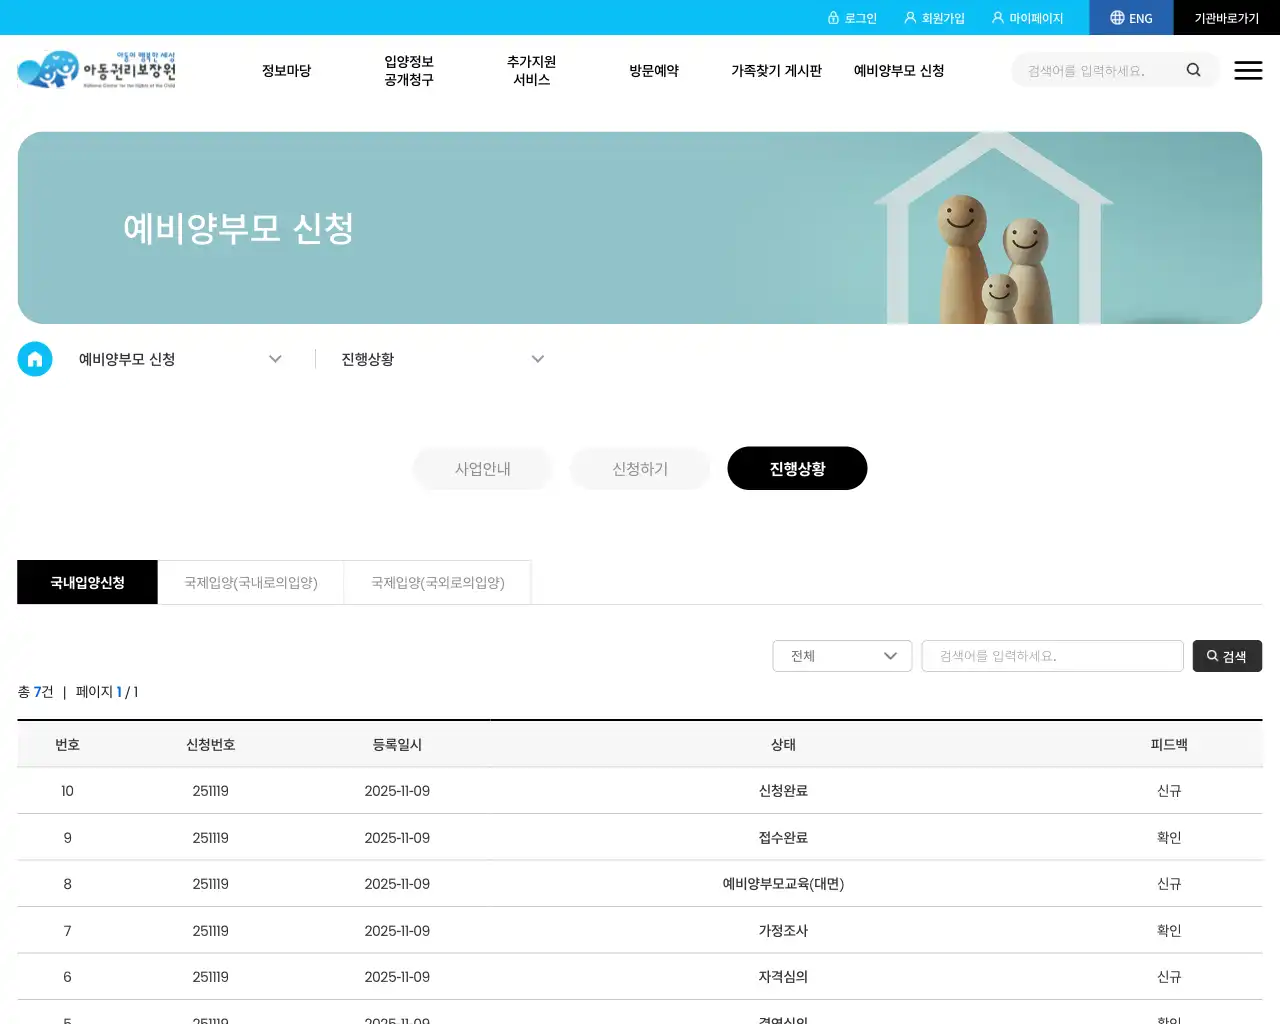Click the 신청하기 pill button
The image size is (1280, 1024).
[x=640, y=468]
